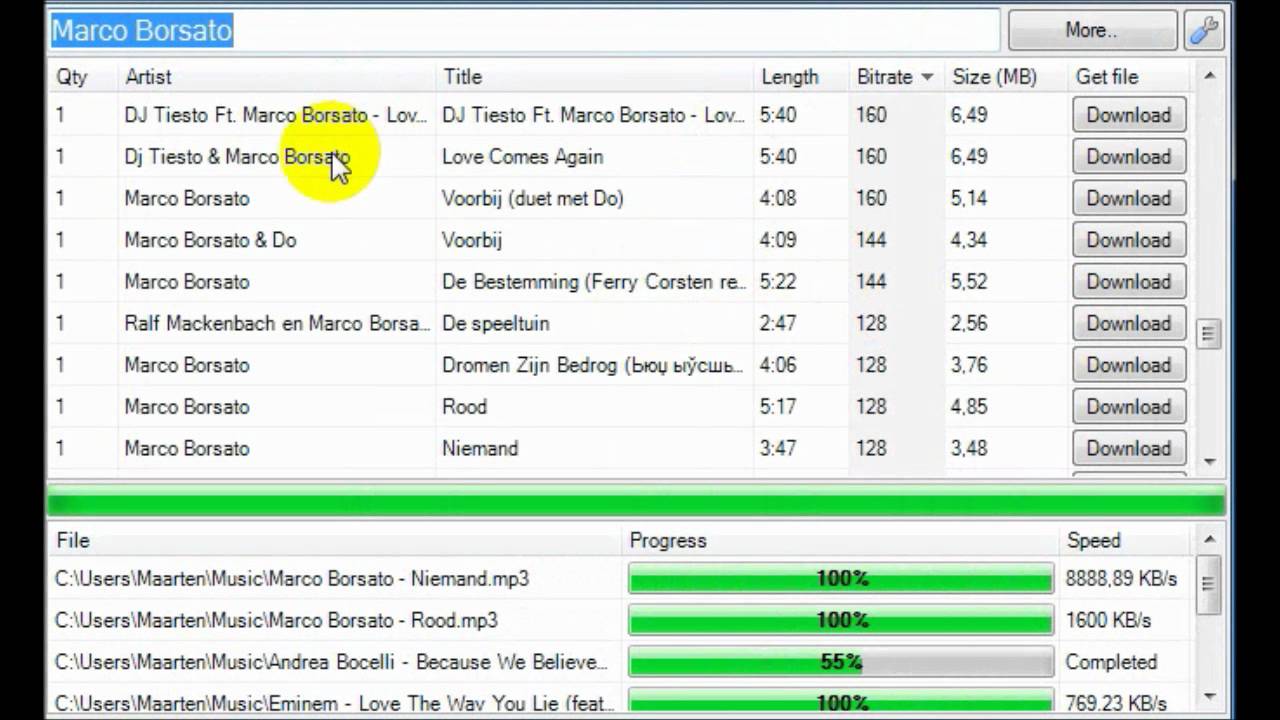
Task: Click the Completed status text
Action: point(1111,662)
